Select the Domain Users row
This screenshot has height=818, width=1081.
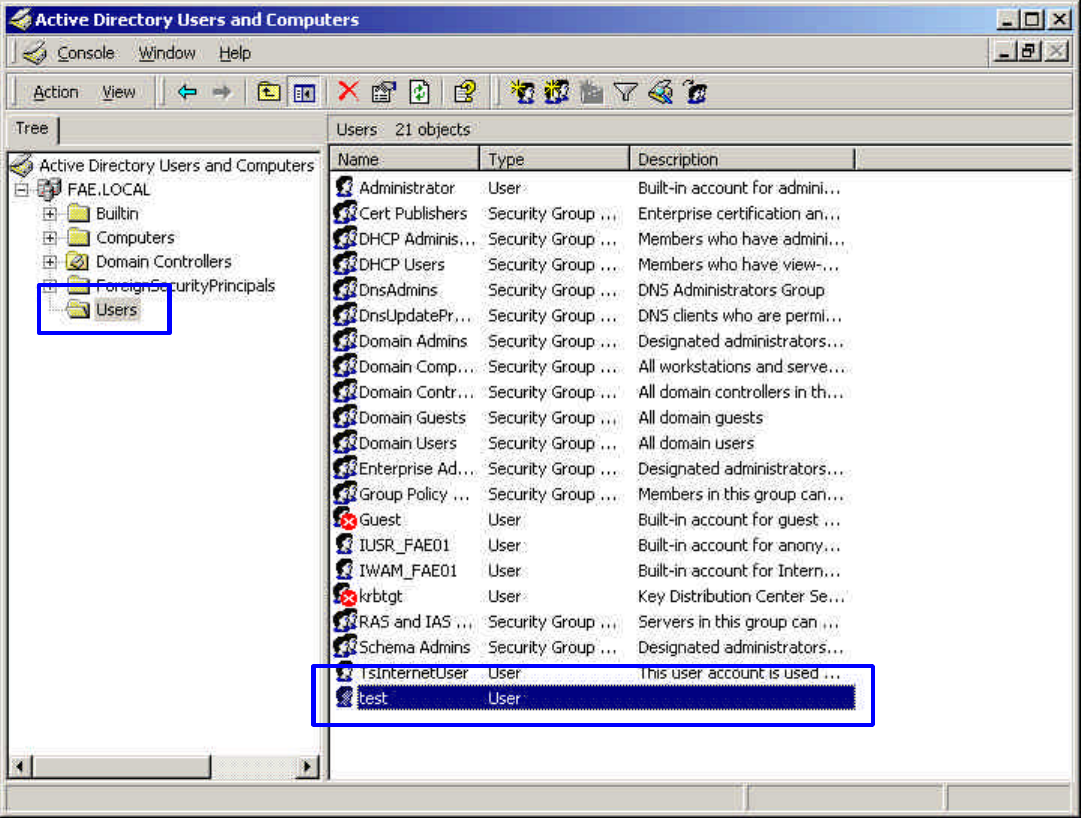pyautogui.click(x=593, y=443)
